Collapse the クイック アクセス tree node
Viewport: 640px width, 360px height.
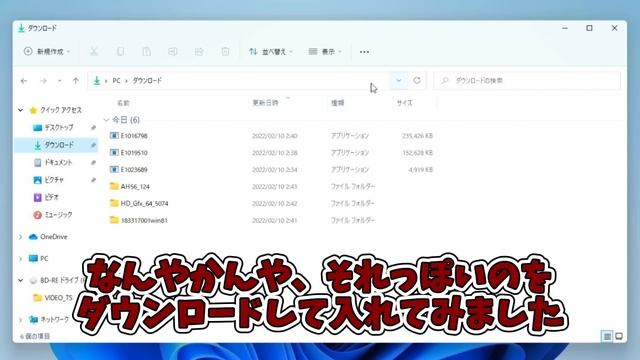[20, 110]
